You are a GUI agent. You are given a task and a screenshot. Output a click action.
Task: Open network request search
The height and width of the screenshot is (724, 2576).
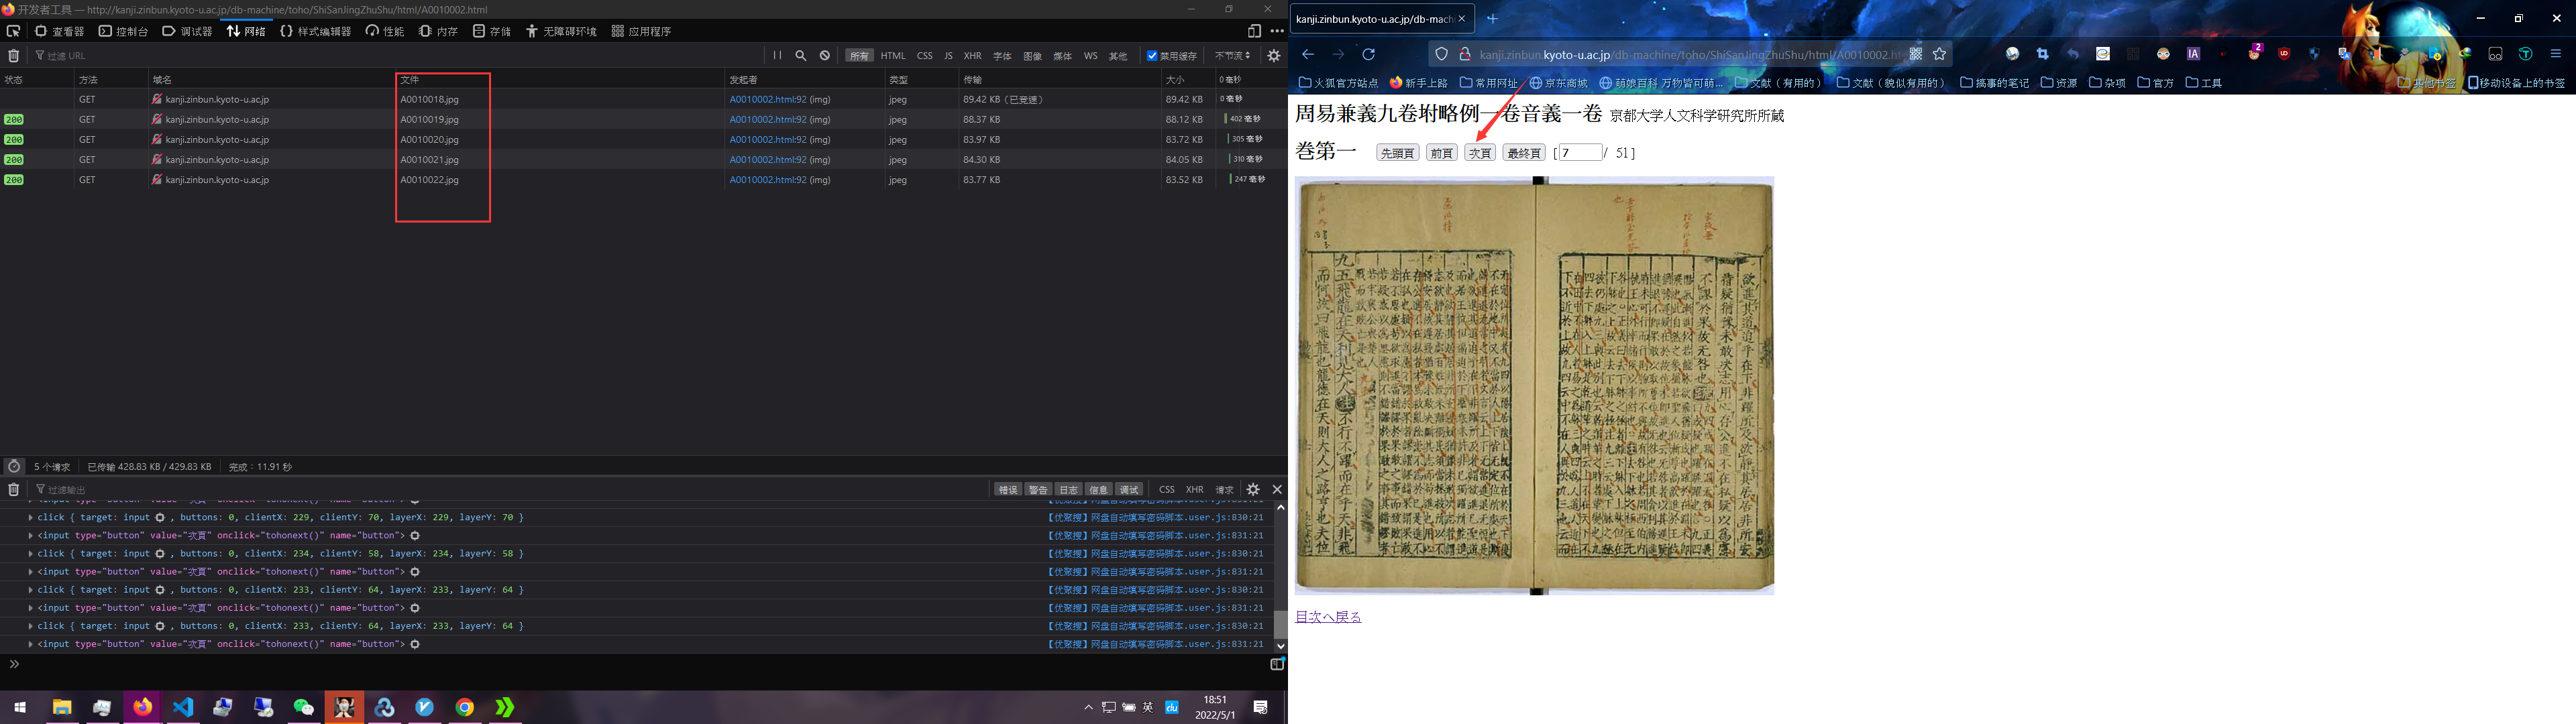pyautogui.click(x=801, y=56)
